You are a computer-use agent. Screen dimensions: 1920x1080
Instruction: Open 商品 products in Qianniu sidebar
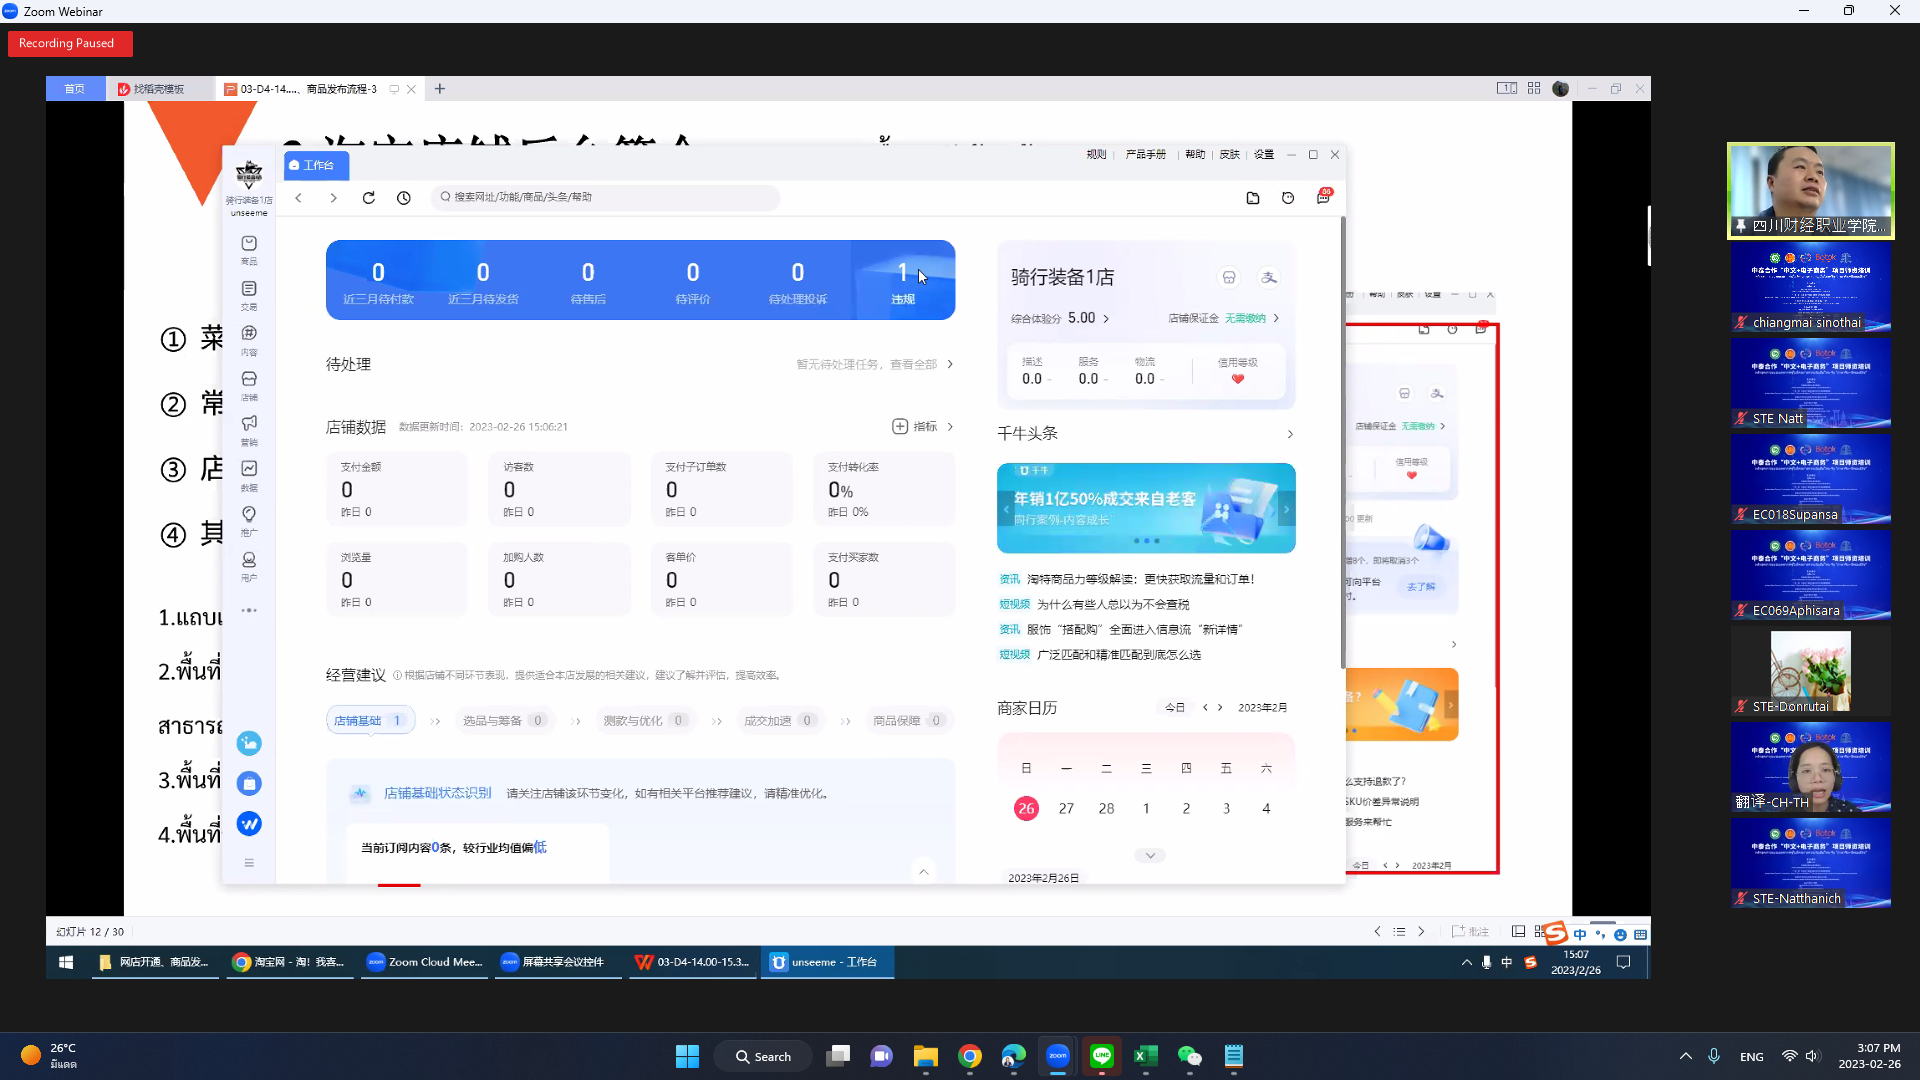[x=249, y=250]
